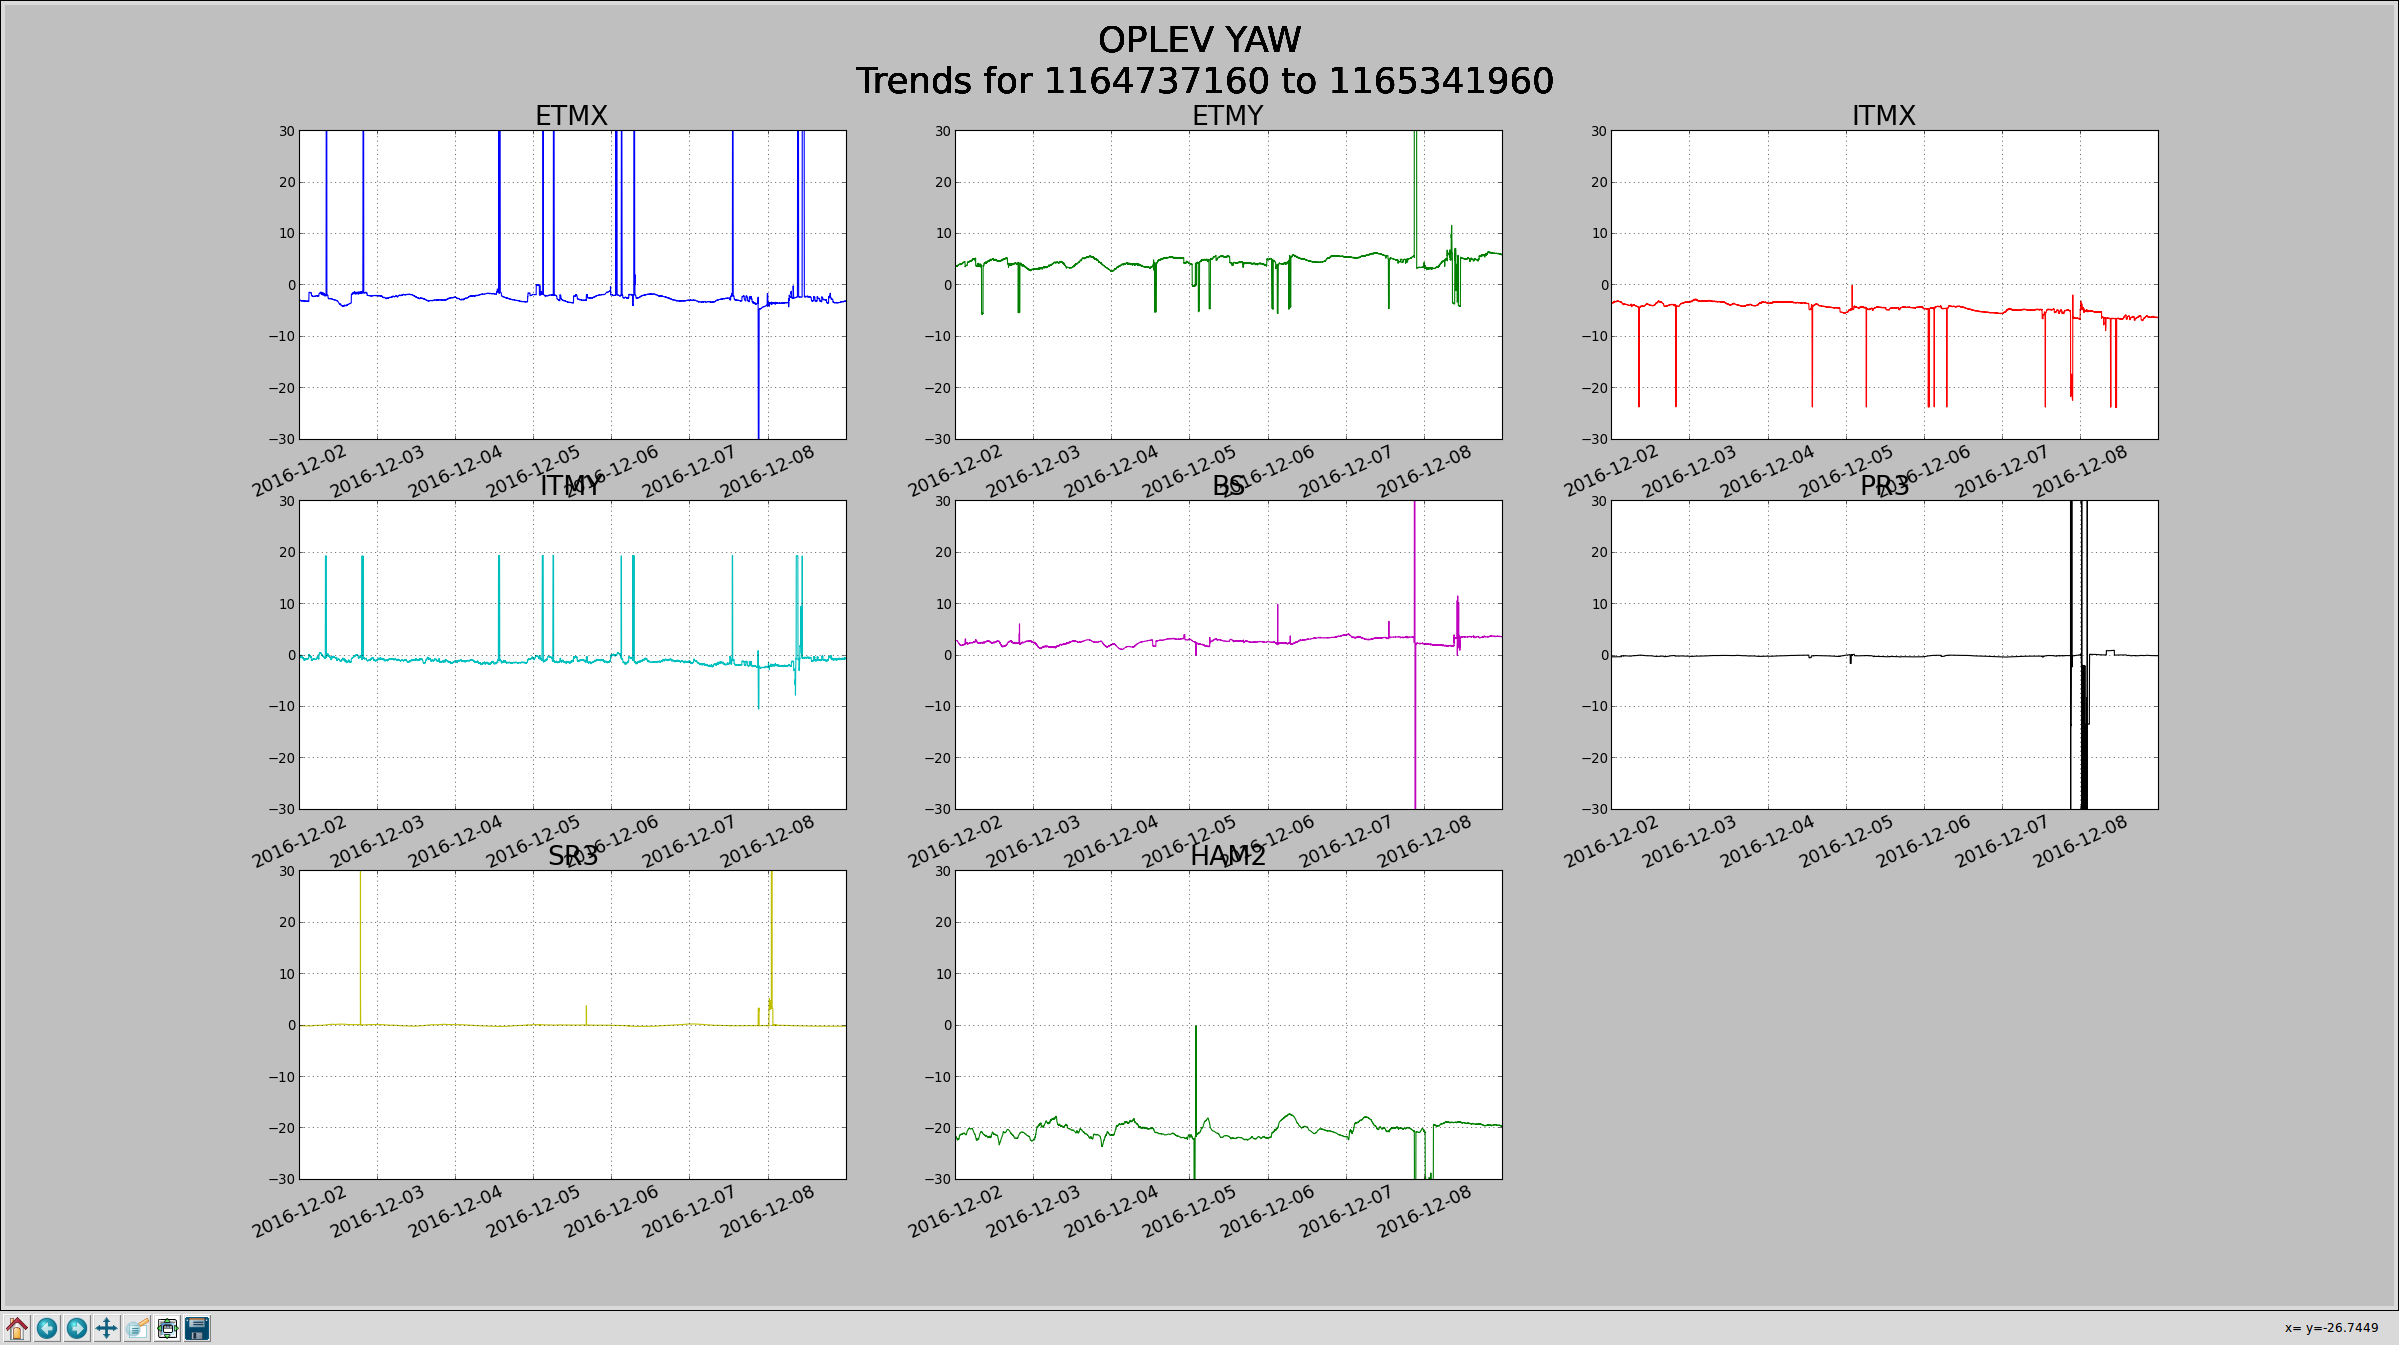Click the 2016-12-02 date label under HAM2
2399x1345 pixels.
pos(956,1211)
